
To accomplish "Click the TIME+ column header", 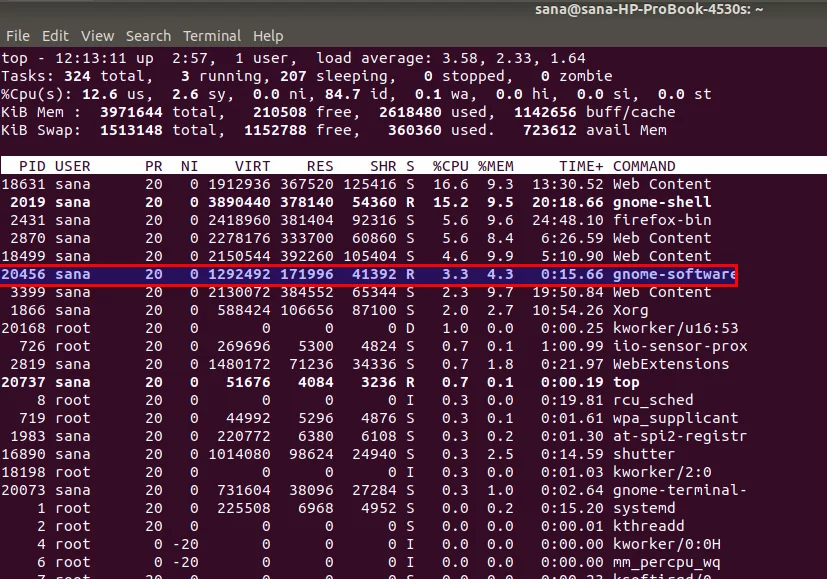I will 581,166.
